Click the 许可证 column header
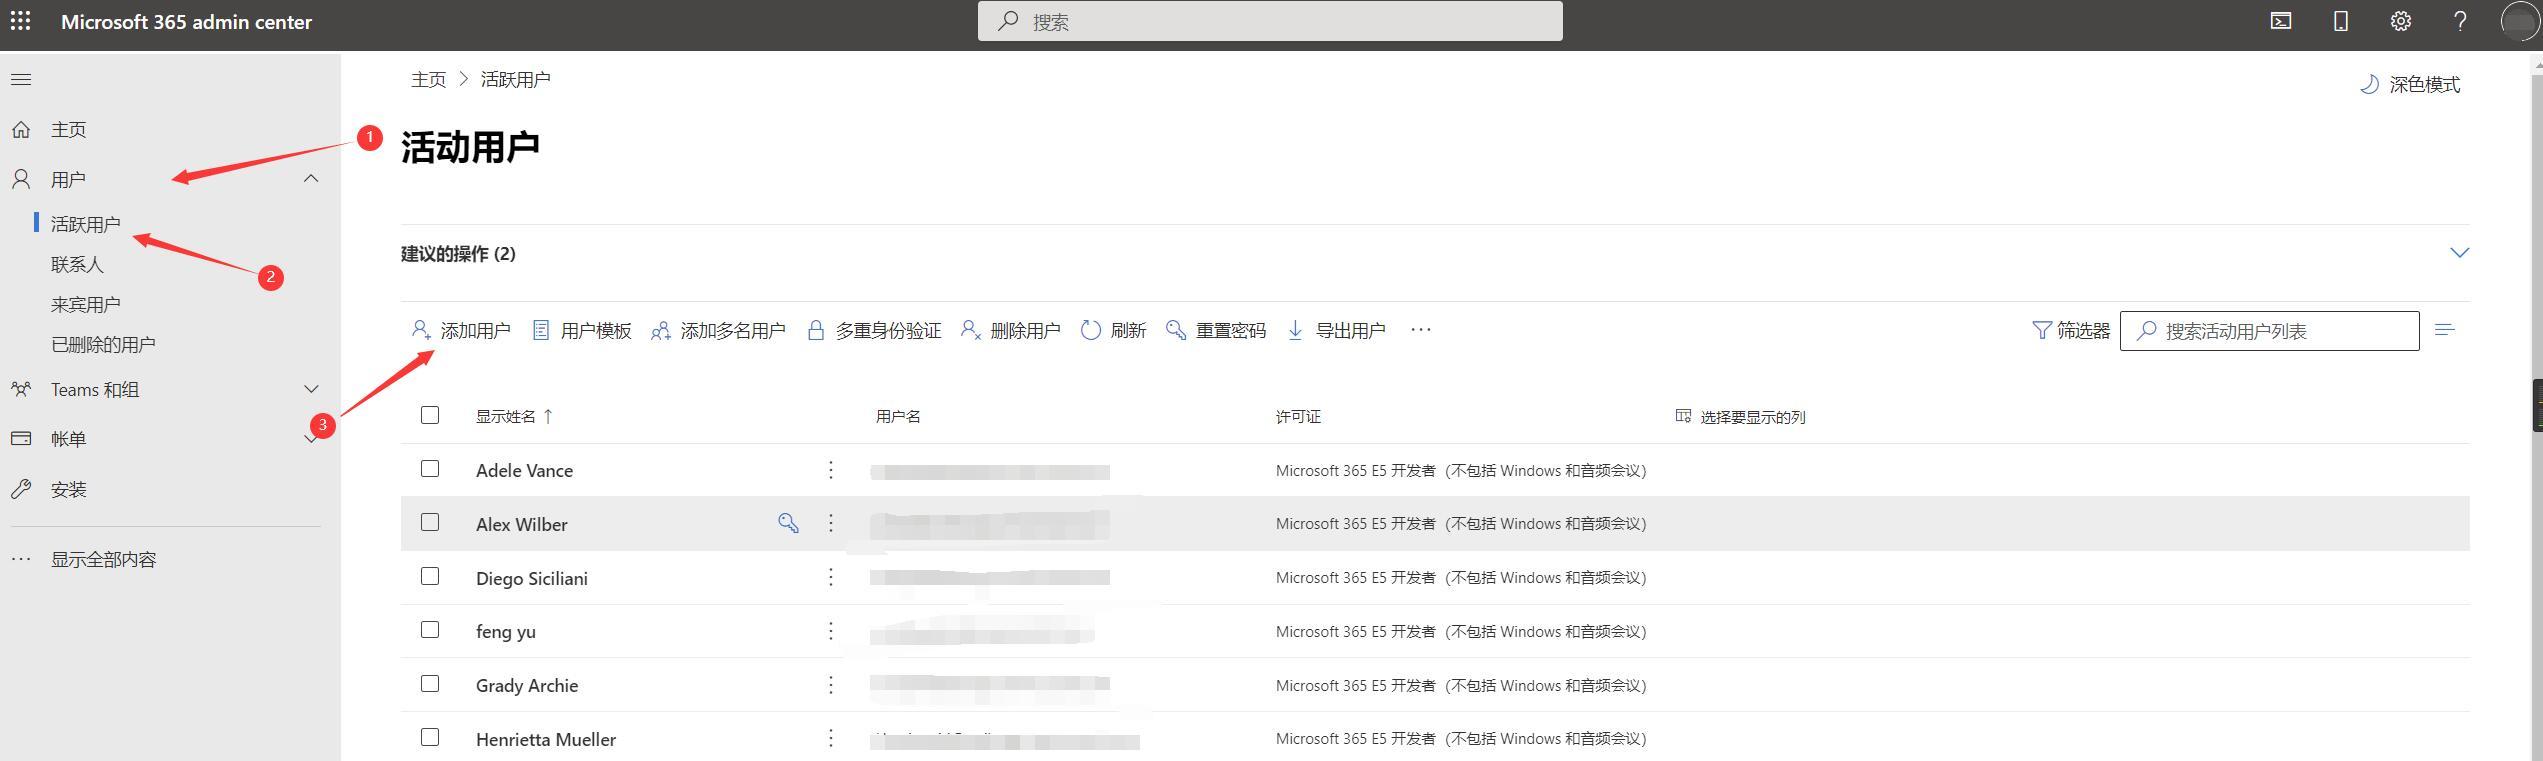This screenshot has width=2543, height=761. click(x=1298, y=416)
